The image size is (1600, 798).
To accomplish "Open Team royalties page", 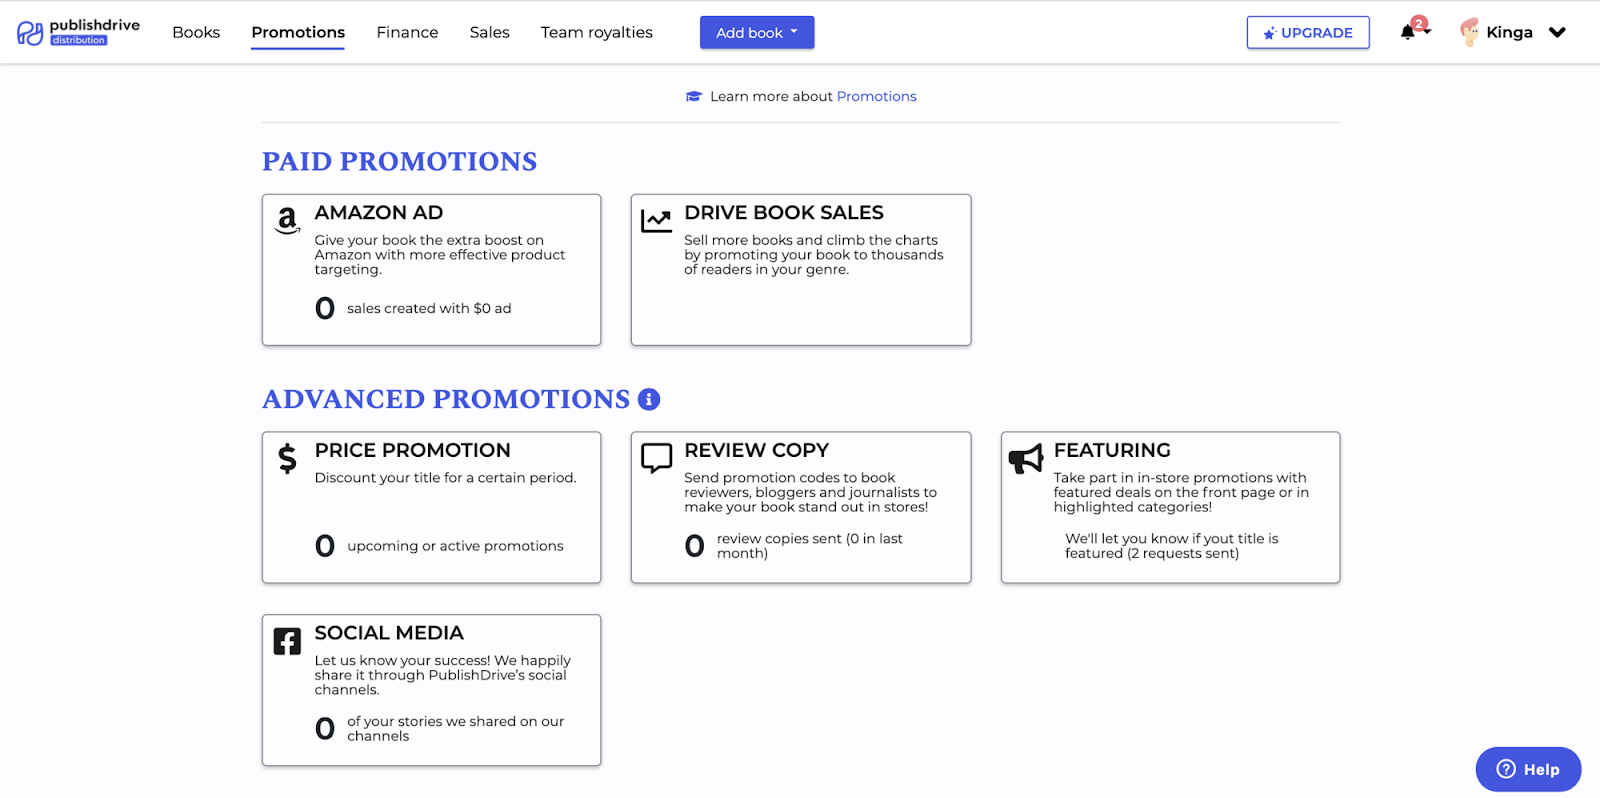I will tap(597, 32).
